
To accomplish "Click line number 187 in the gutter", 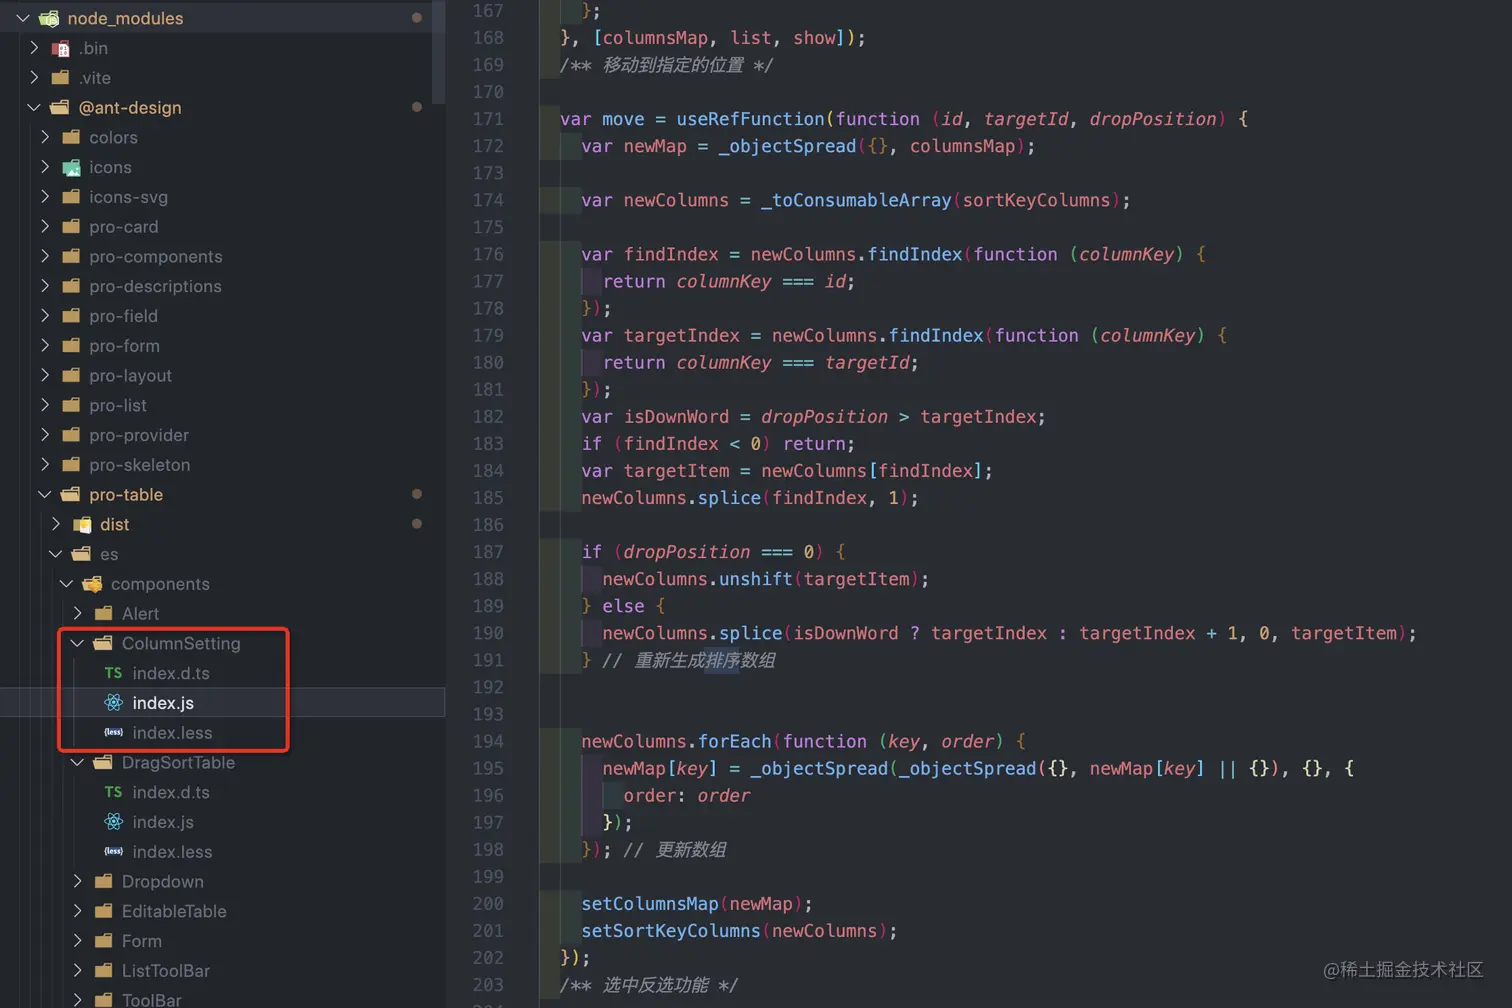I will pyautogui.click(x=488, y=552).
